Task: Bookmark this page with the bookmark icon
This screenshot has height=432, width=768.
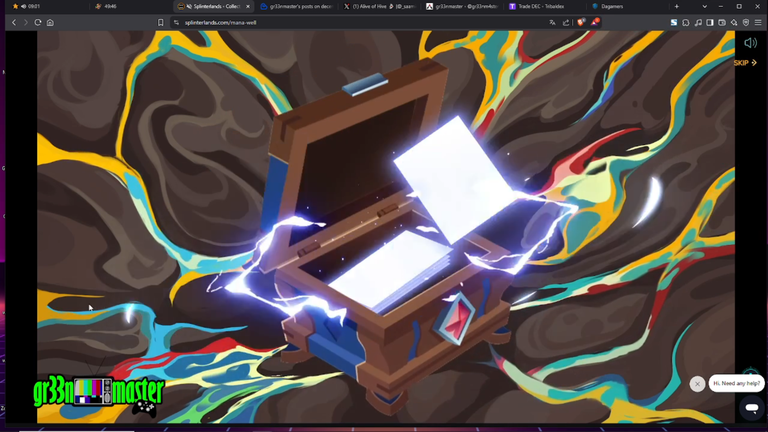Action: pyautogui.click(x=161, y=23)
